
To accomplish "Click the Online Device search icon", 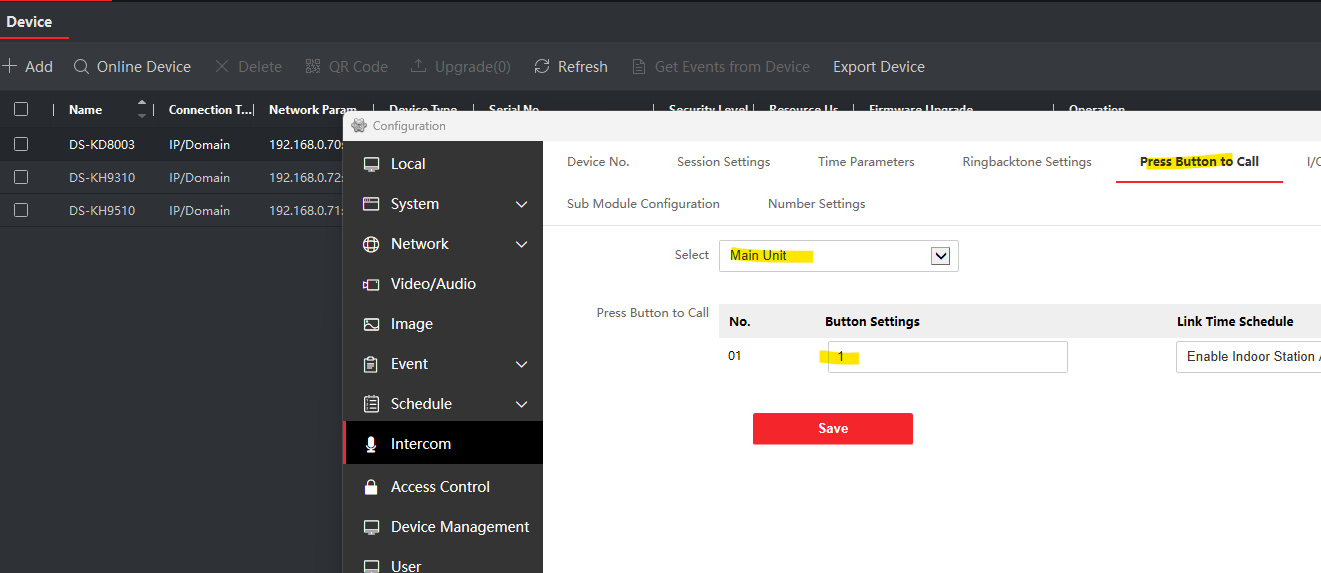I will click(x=82, y=67).
